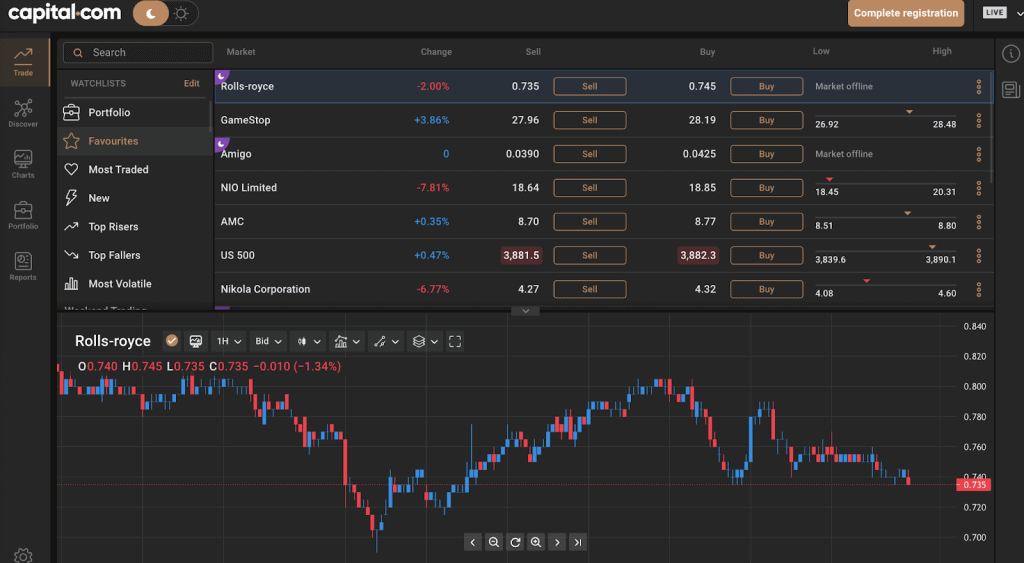Sort by the Change column header
The height and width of the screenshot is (563, 1024).
[436, 52]
